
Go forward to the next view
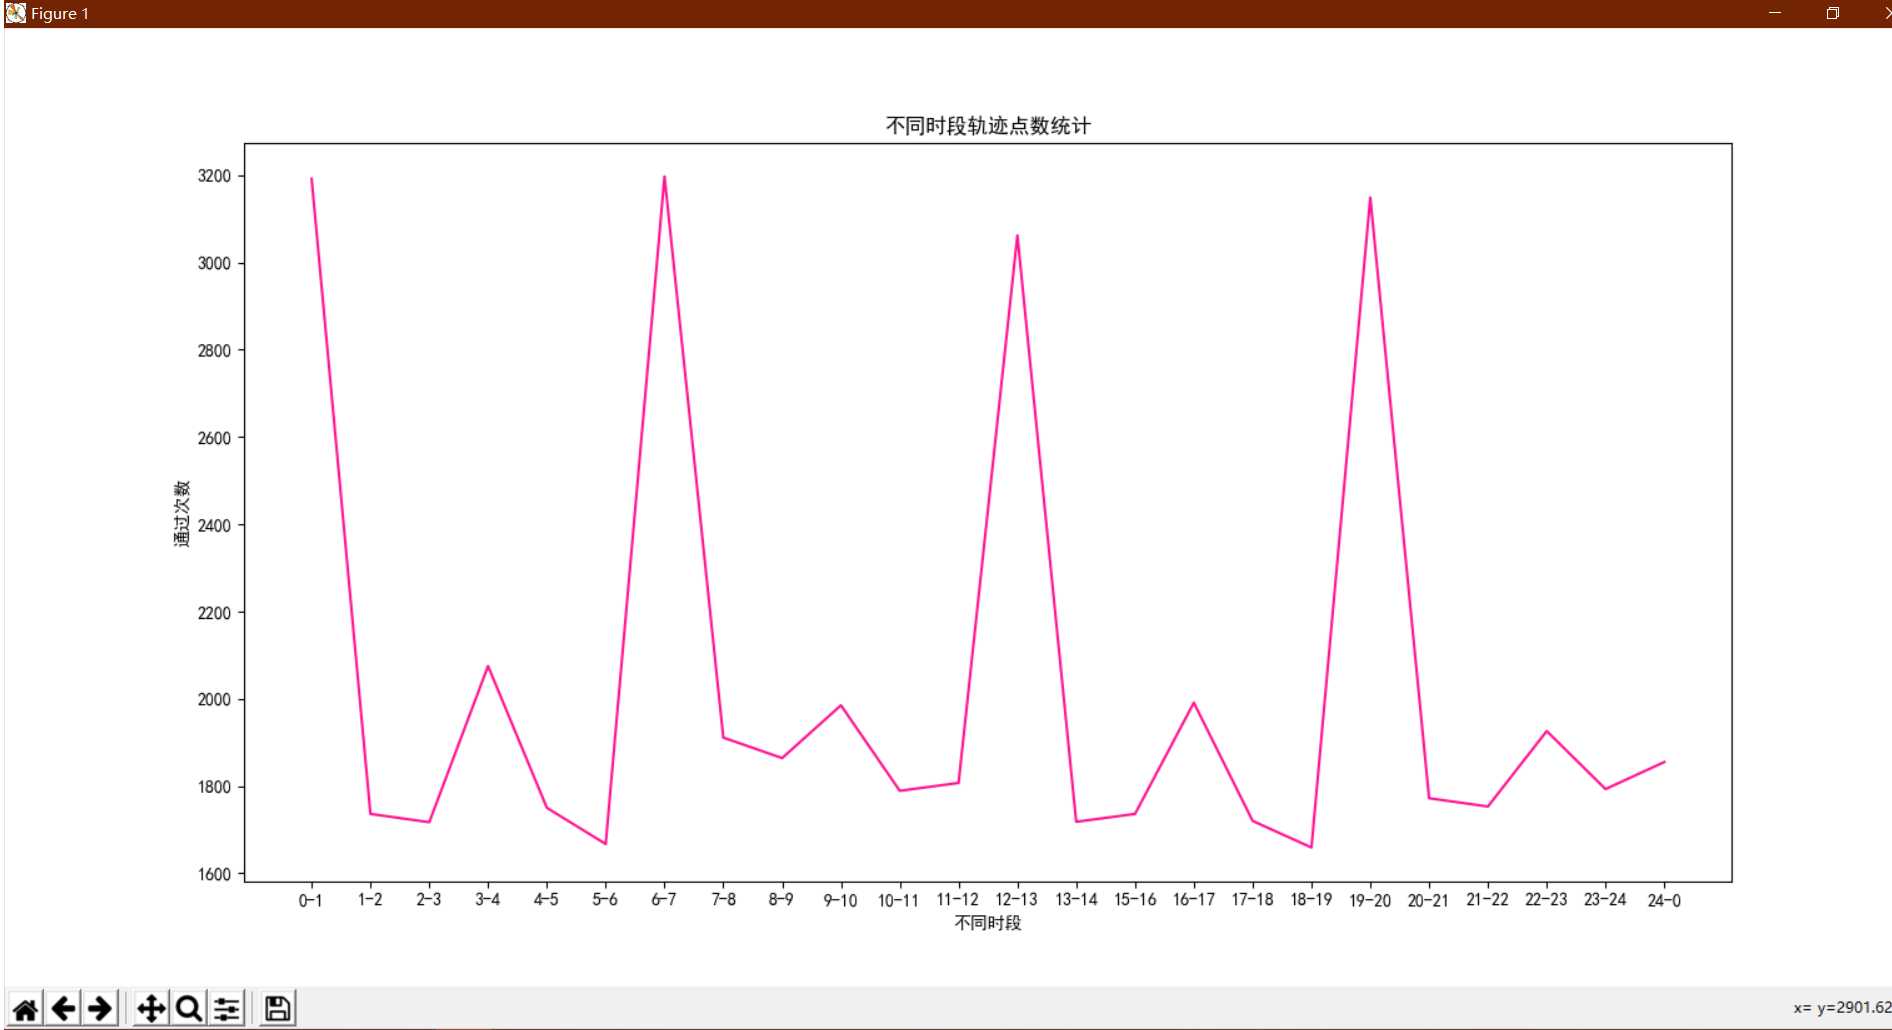(100, 1008)
